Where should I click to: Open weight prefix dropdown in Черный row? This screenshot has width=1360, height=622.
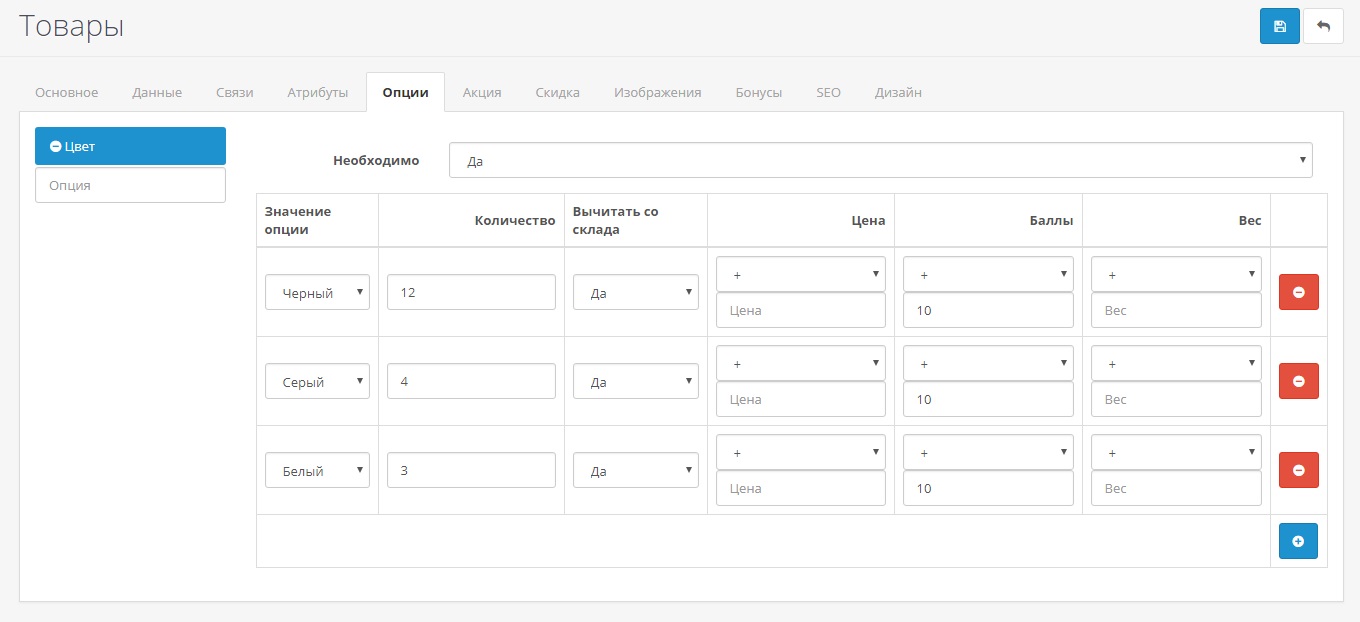[x=1176, y=274]
